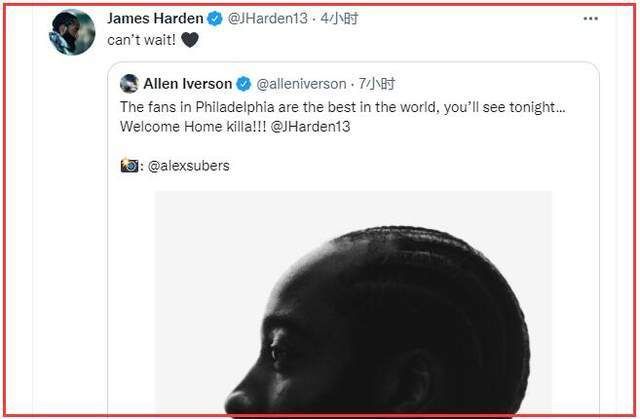The image size is (640, 419).
Task: Open James Harden's display name link
Action: [x=155, y=18]
